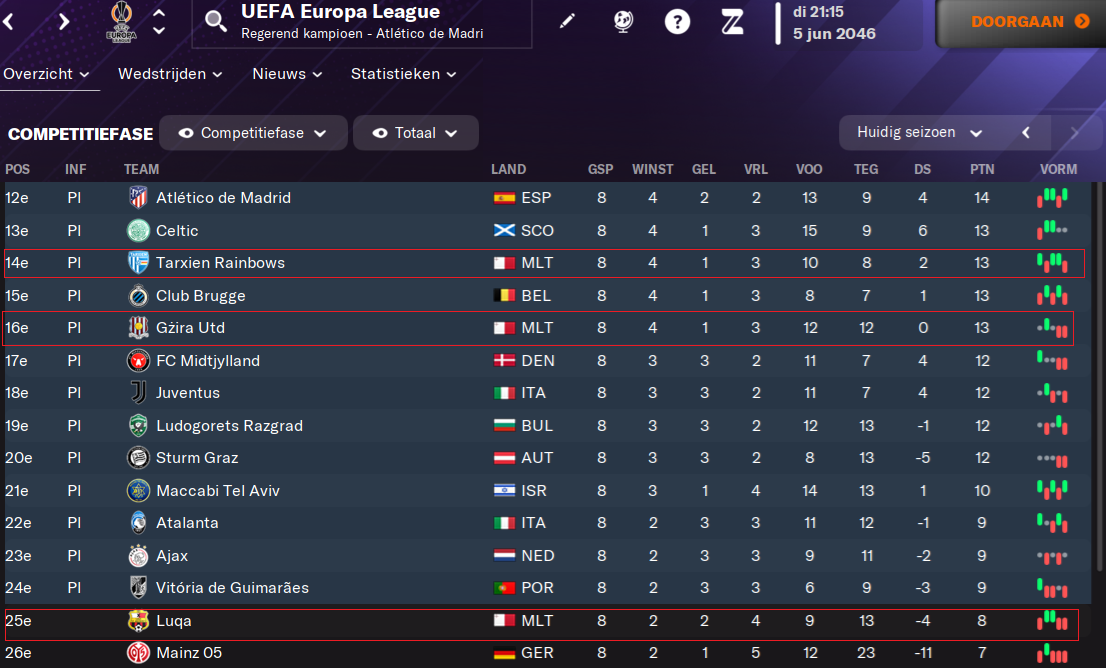Go to previous season with left chevron
Viewport: 1106px width, 668px height.
point(1025,133)
